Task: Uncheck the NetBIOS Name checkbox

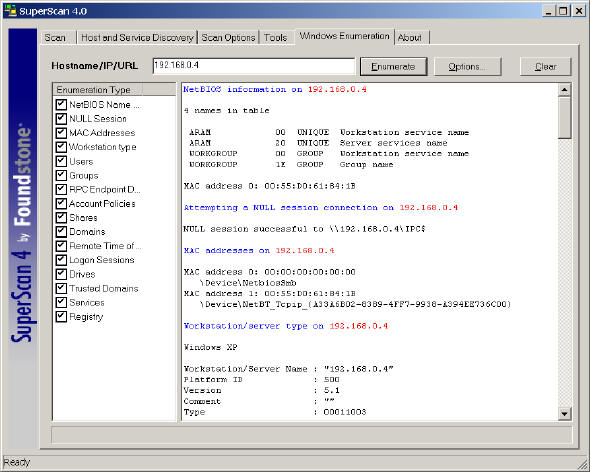Action: coord(61,104)
